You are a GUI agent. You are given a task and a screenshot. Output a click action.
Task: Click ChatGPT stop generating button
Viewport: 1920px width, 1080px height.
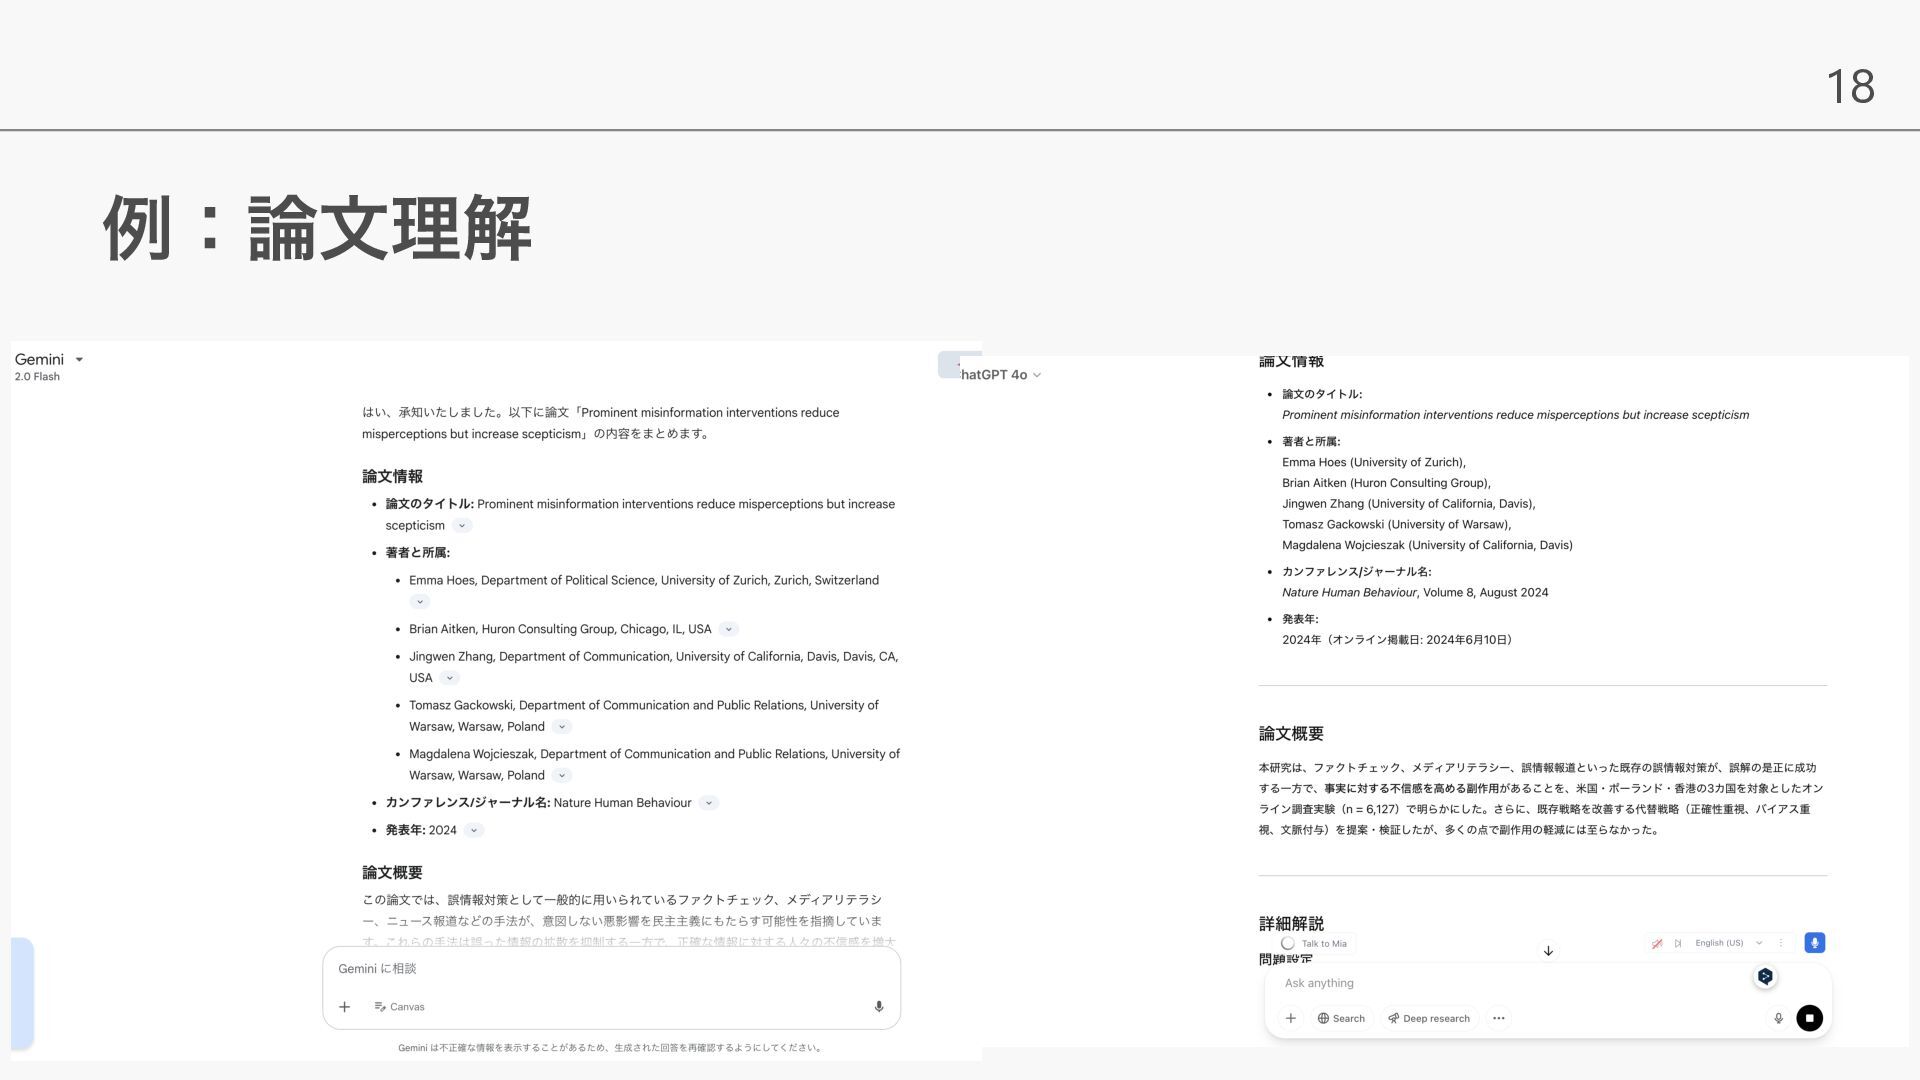point(1809,1018)
